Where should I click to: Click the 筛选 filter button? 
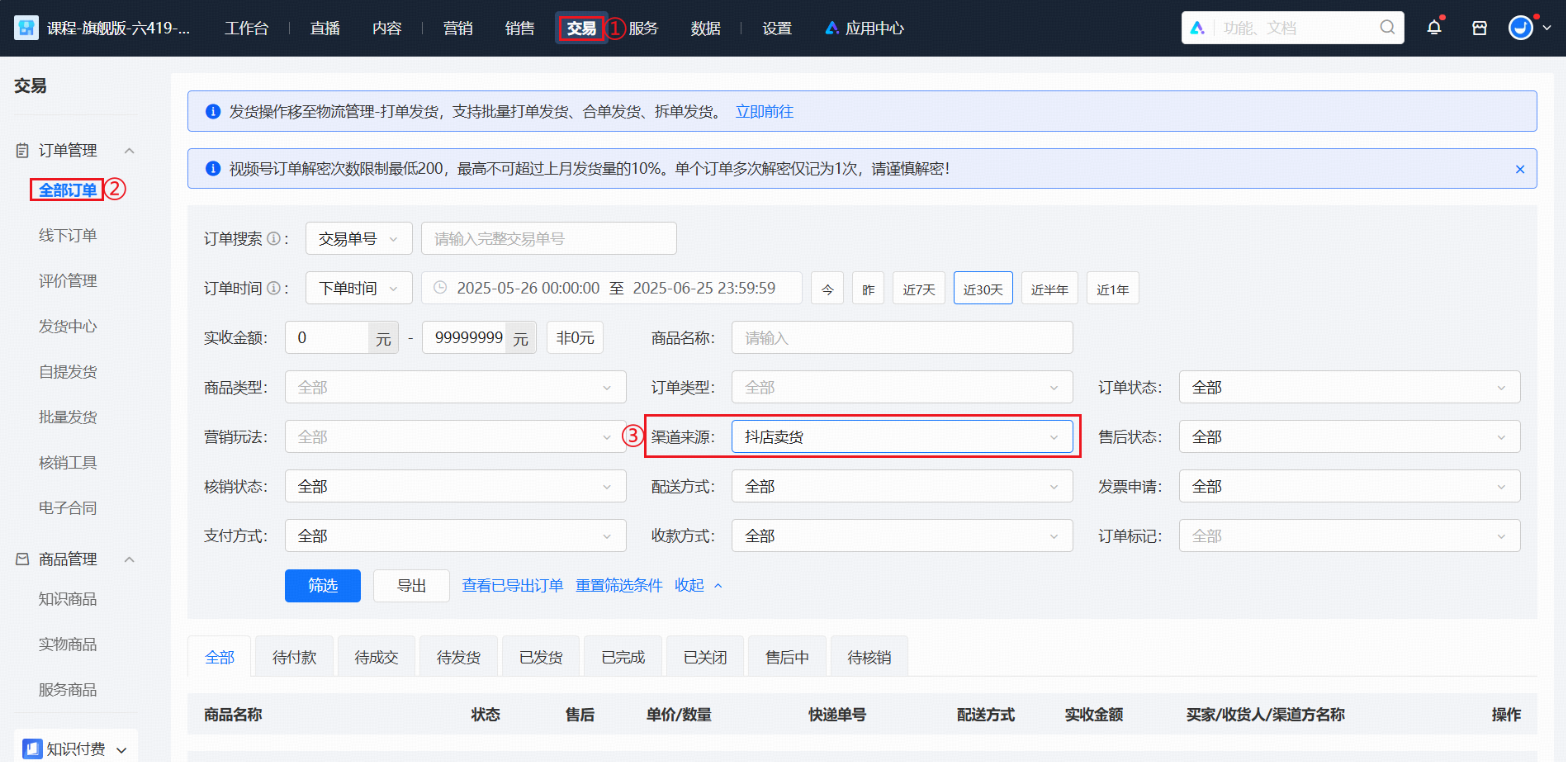tap(322, 585)
